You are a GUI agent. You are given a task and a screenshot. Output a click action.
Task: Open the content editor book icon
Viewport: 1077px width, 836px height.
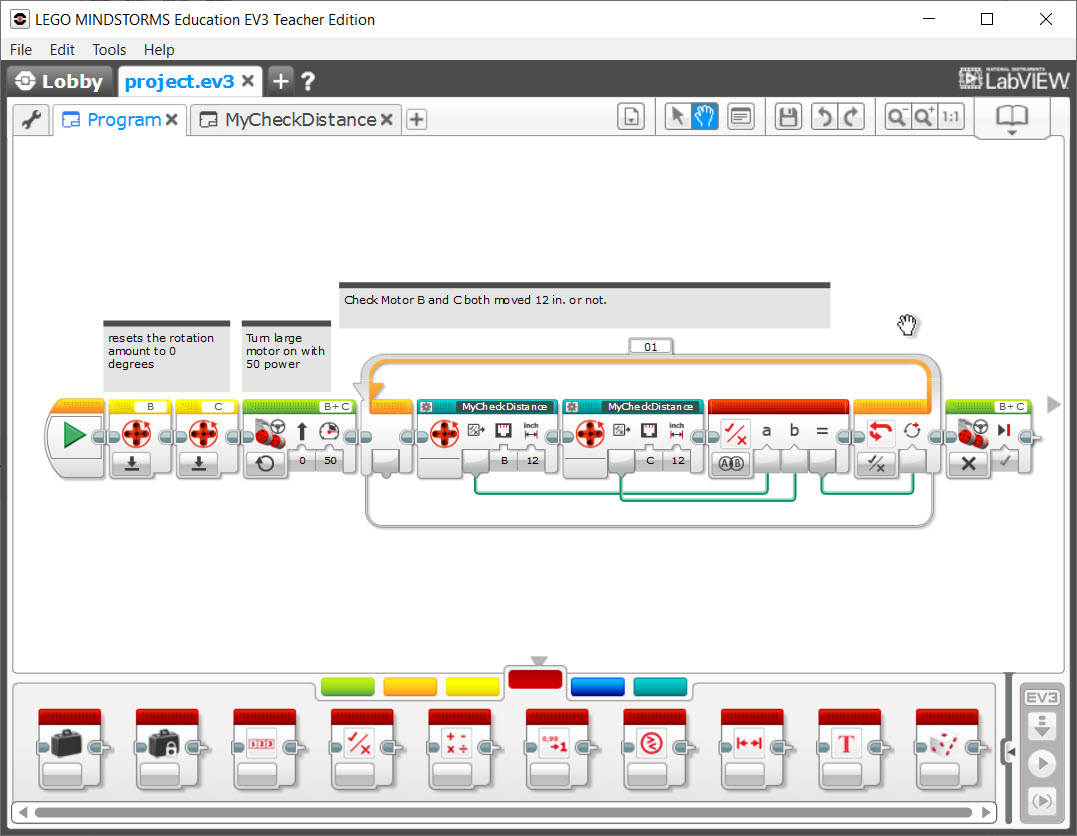coord(1012,118)
